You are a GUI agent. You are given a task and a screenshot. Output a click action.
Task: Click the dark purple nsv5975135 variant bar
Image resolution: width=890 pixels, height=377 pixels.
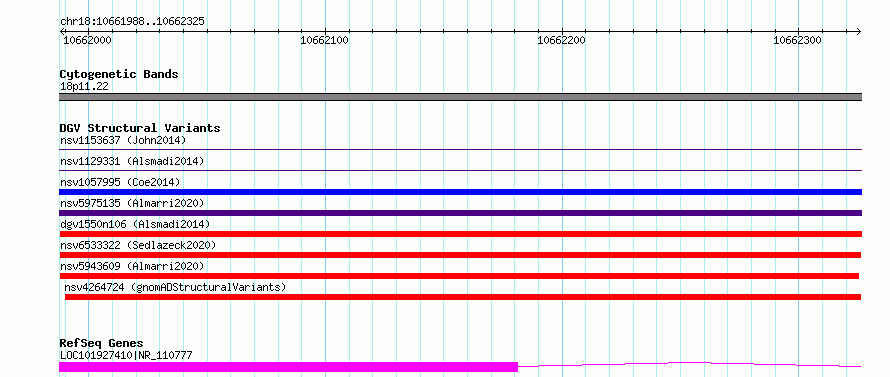pyautogui.click(x=460, y=213)
